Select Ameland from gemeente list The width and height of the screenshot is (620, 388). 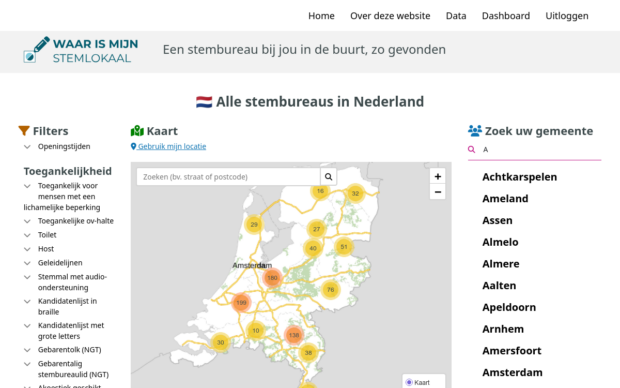tap(505, 199)
